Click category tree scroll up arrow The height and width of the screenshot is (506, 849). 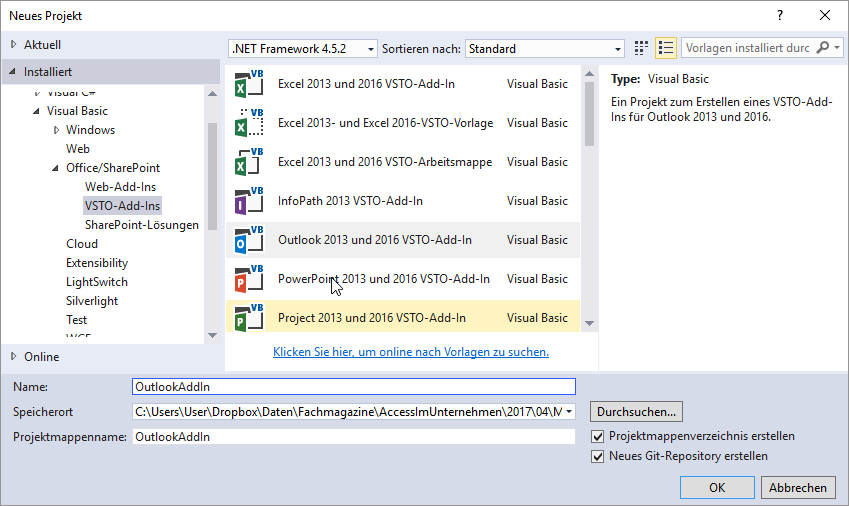click(212, 94)
